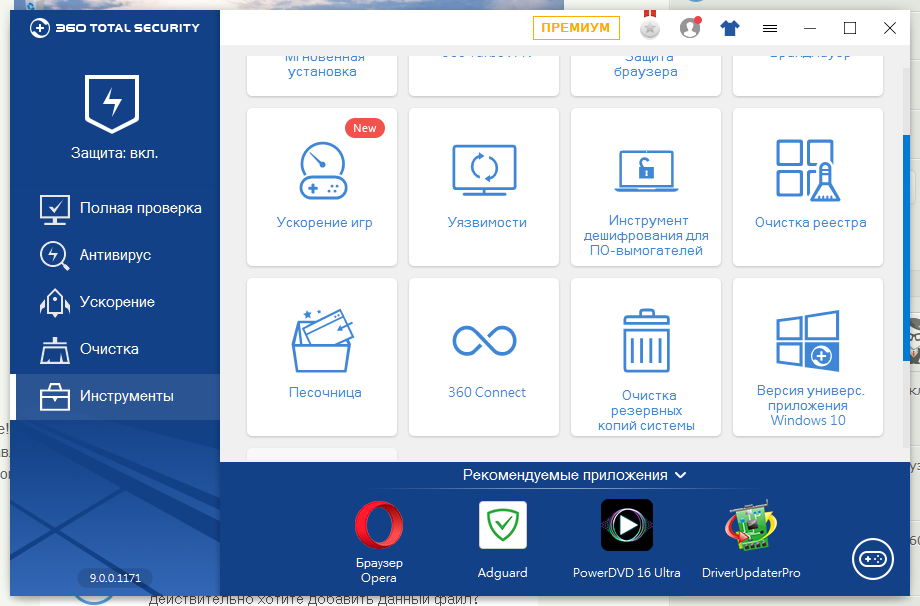Click the round game controller button
Viewport: 920px width, 606px height.
point(872,558)
